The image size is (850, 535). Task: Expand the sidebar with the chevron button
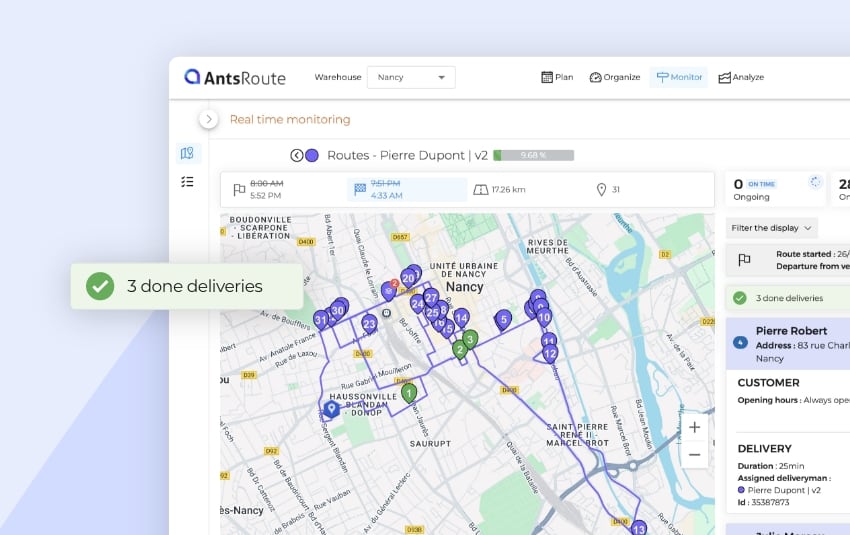208,119
